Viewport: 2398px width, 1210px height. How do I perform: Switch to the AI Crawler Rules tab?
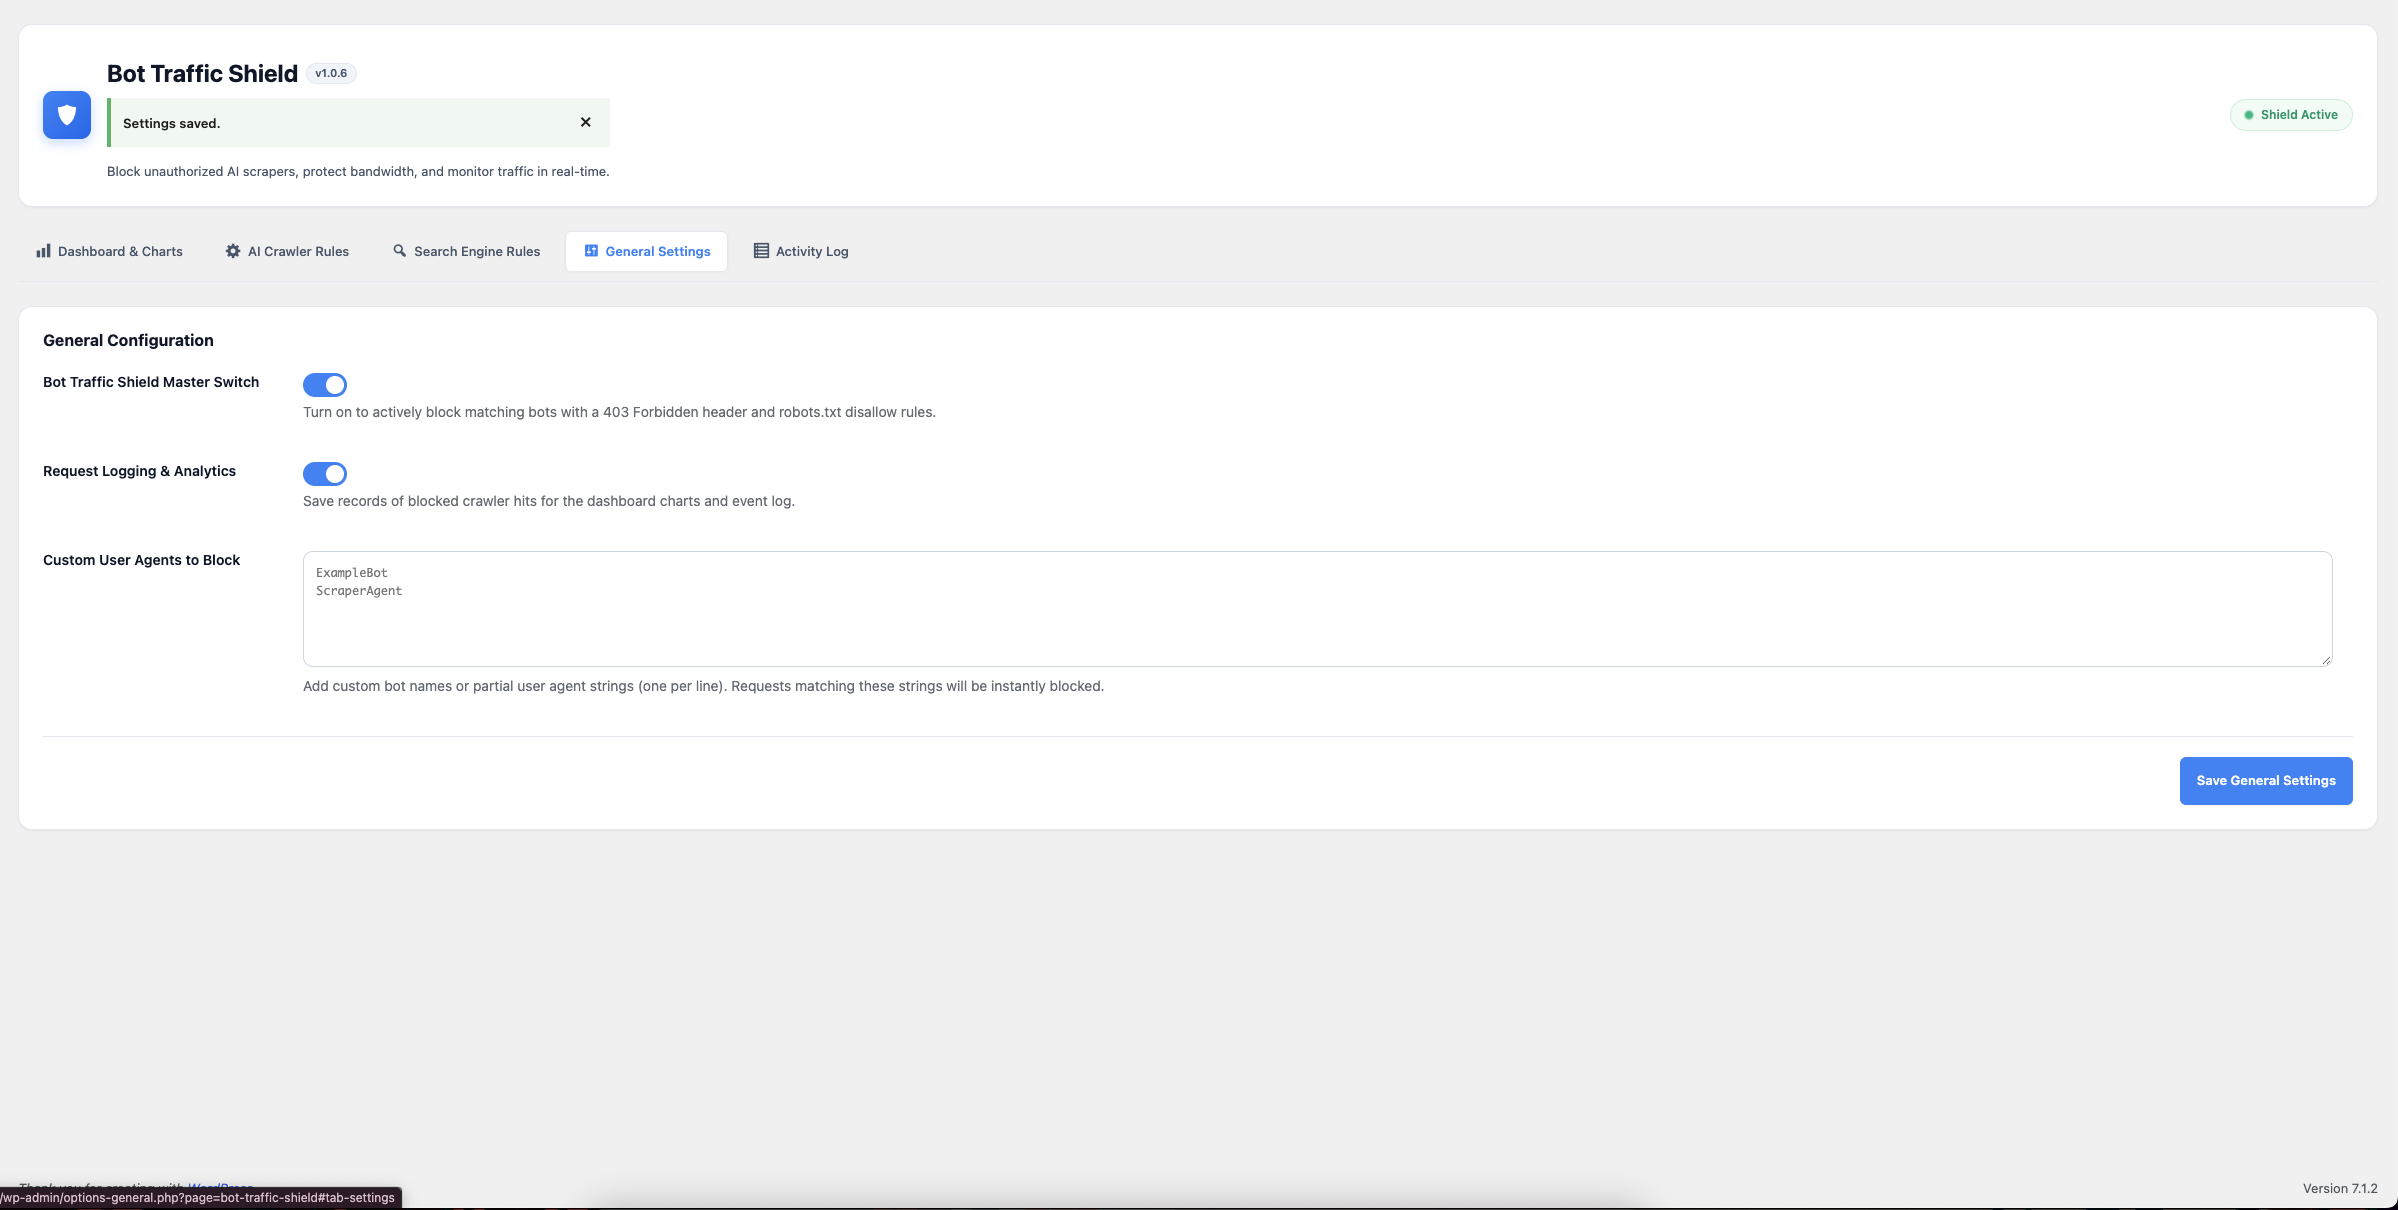tap(287, 251)
